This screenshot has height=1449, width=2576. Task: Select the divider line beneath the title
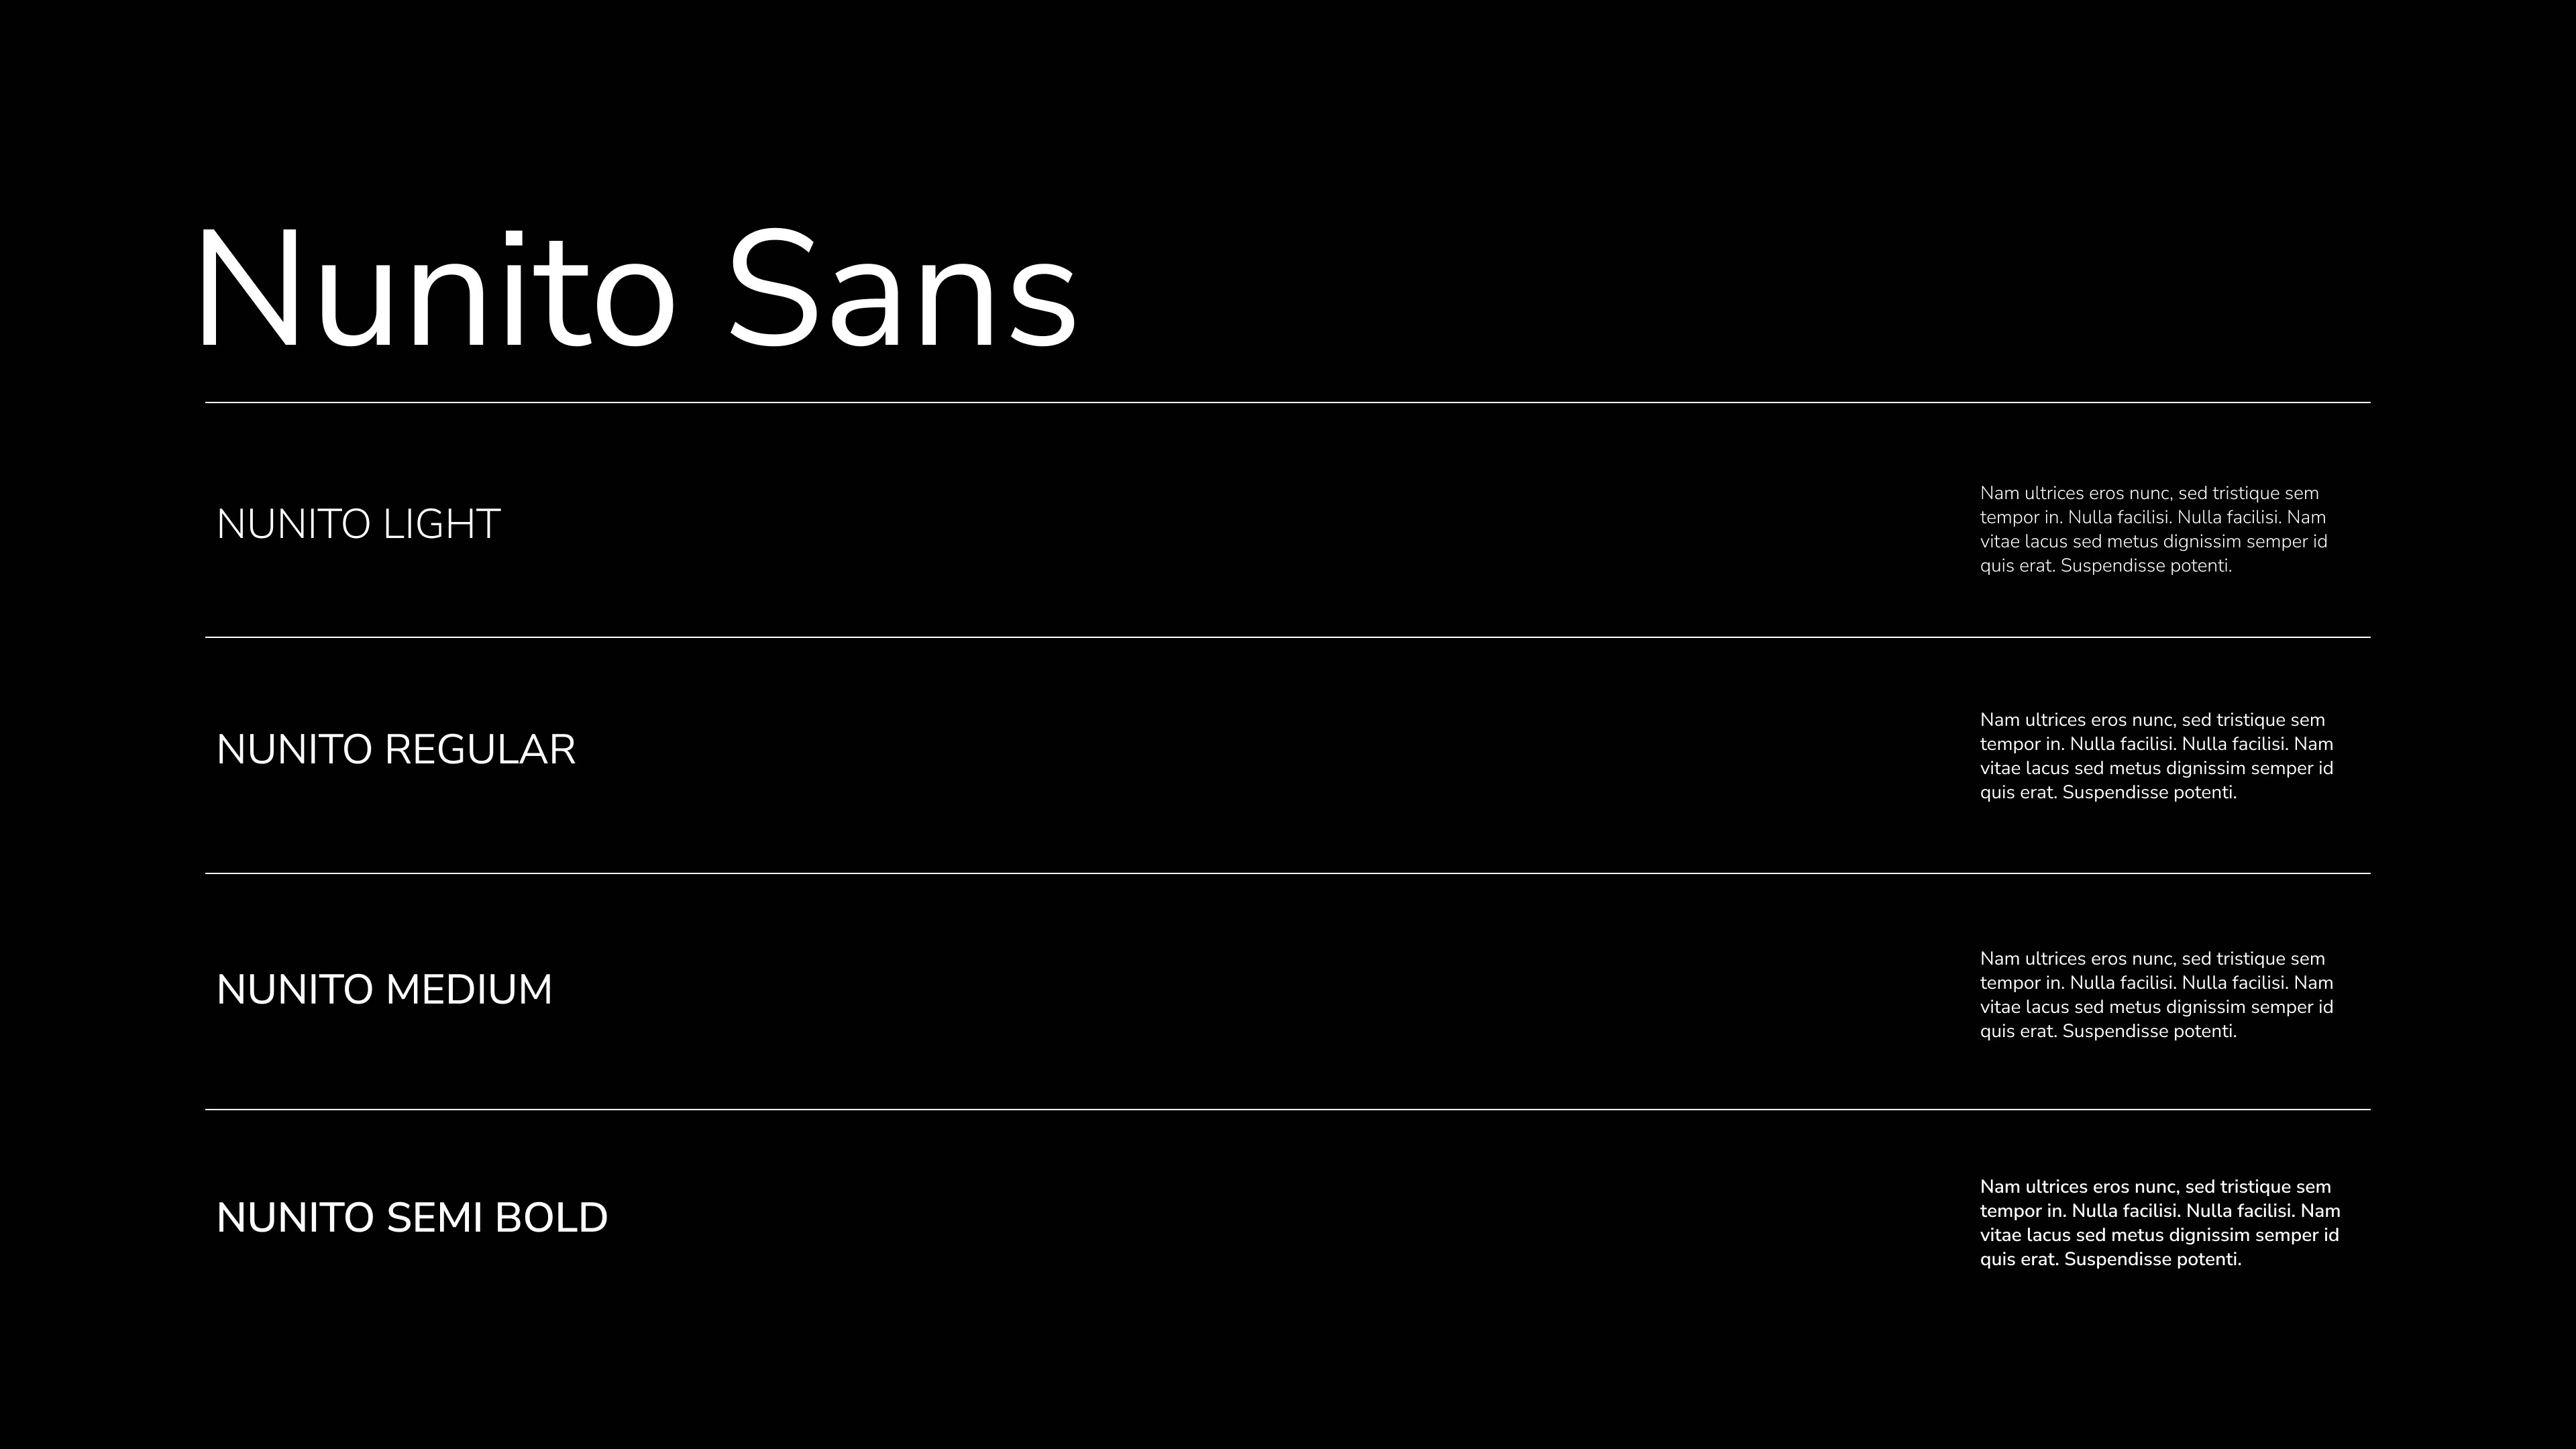[x=1288, y=403]
